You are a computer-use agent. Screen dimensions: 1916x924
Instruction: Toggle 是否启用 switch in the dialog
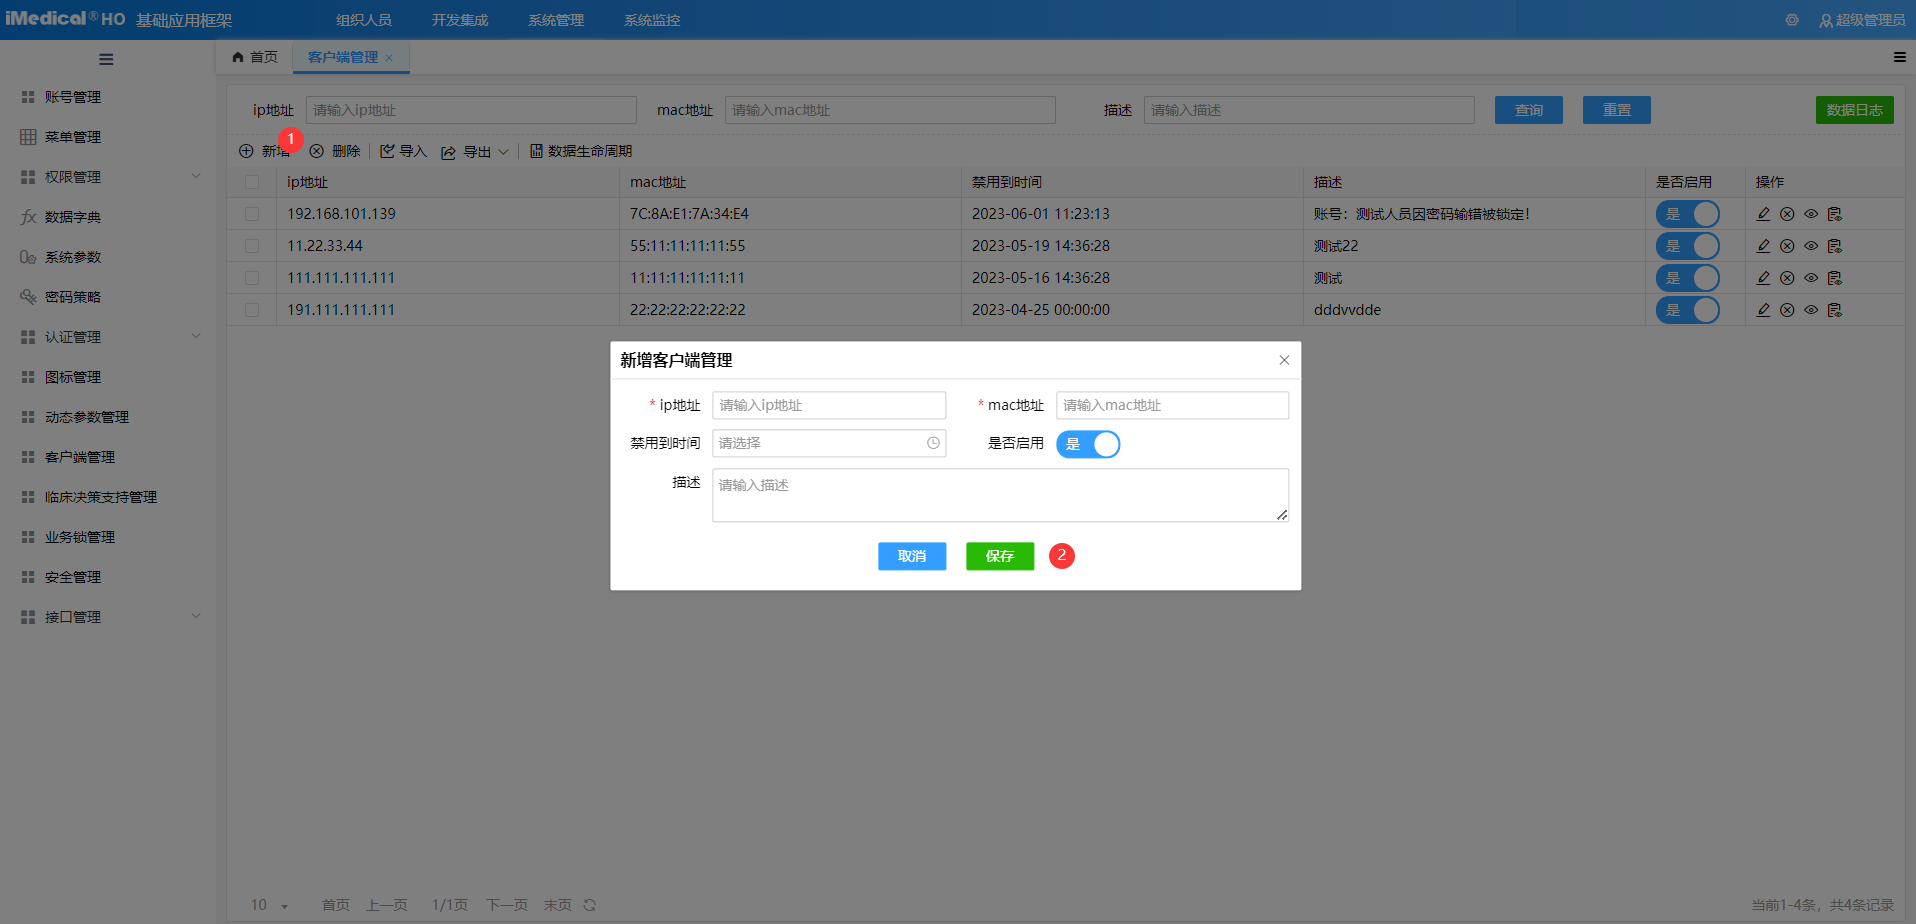pos(1088,444)
